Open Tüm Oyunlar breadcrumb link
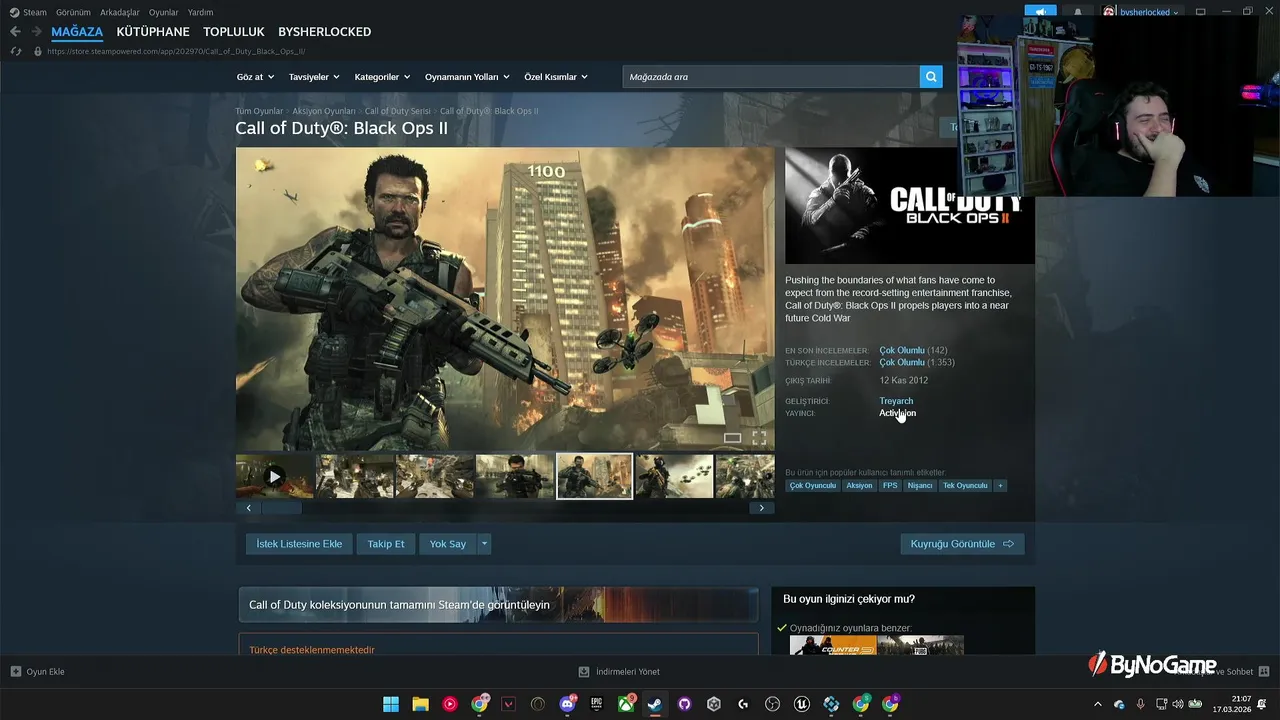Screen dimensions: 1280x720 point(259,111)
